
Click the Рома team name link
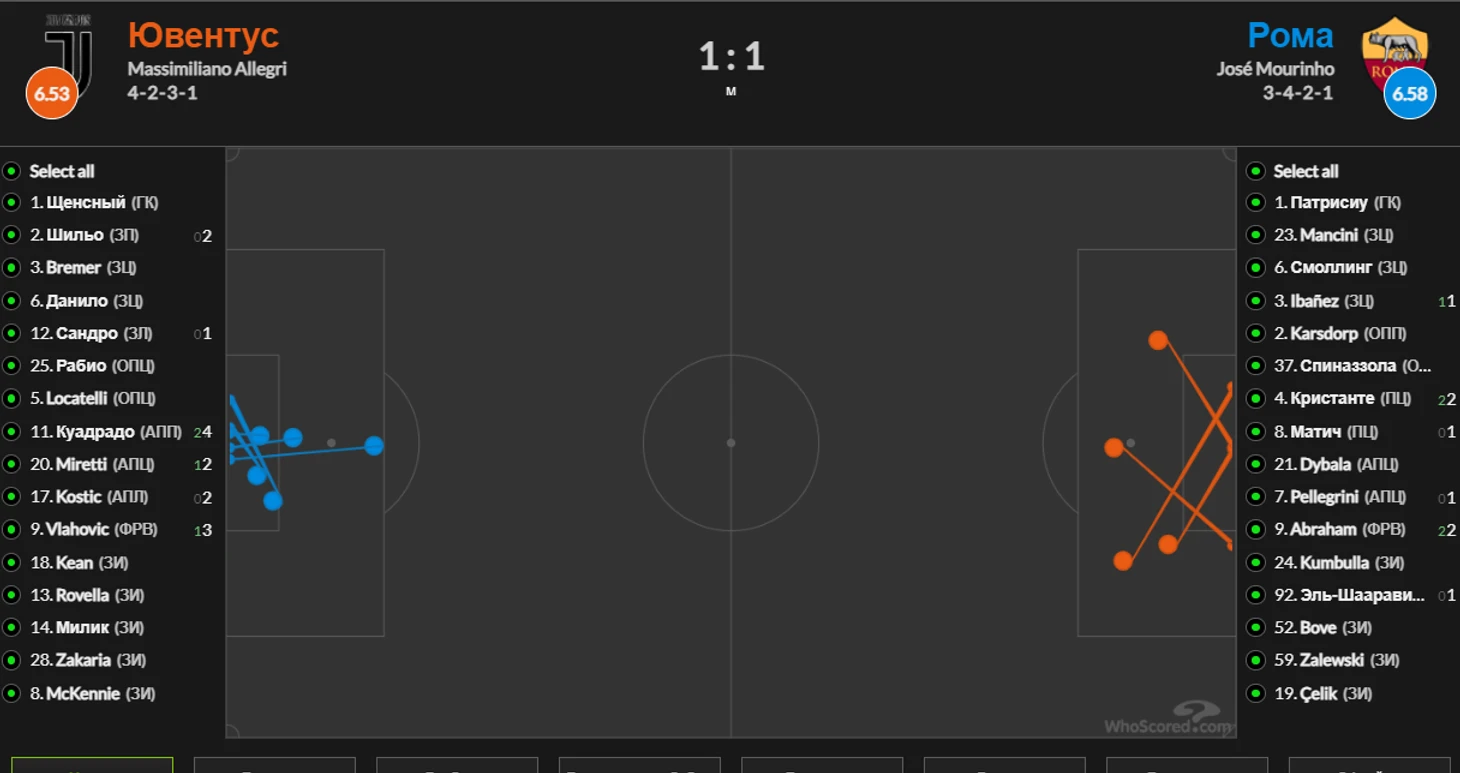pos(1290,35)
